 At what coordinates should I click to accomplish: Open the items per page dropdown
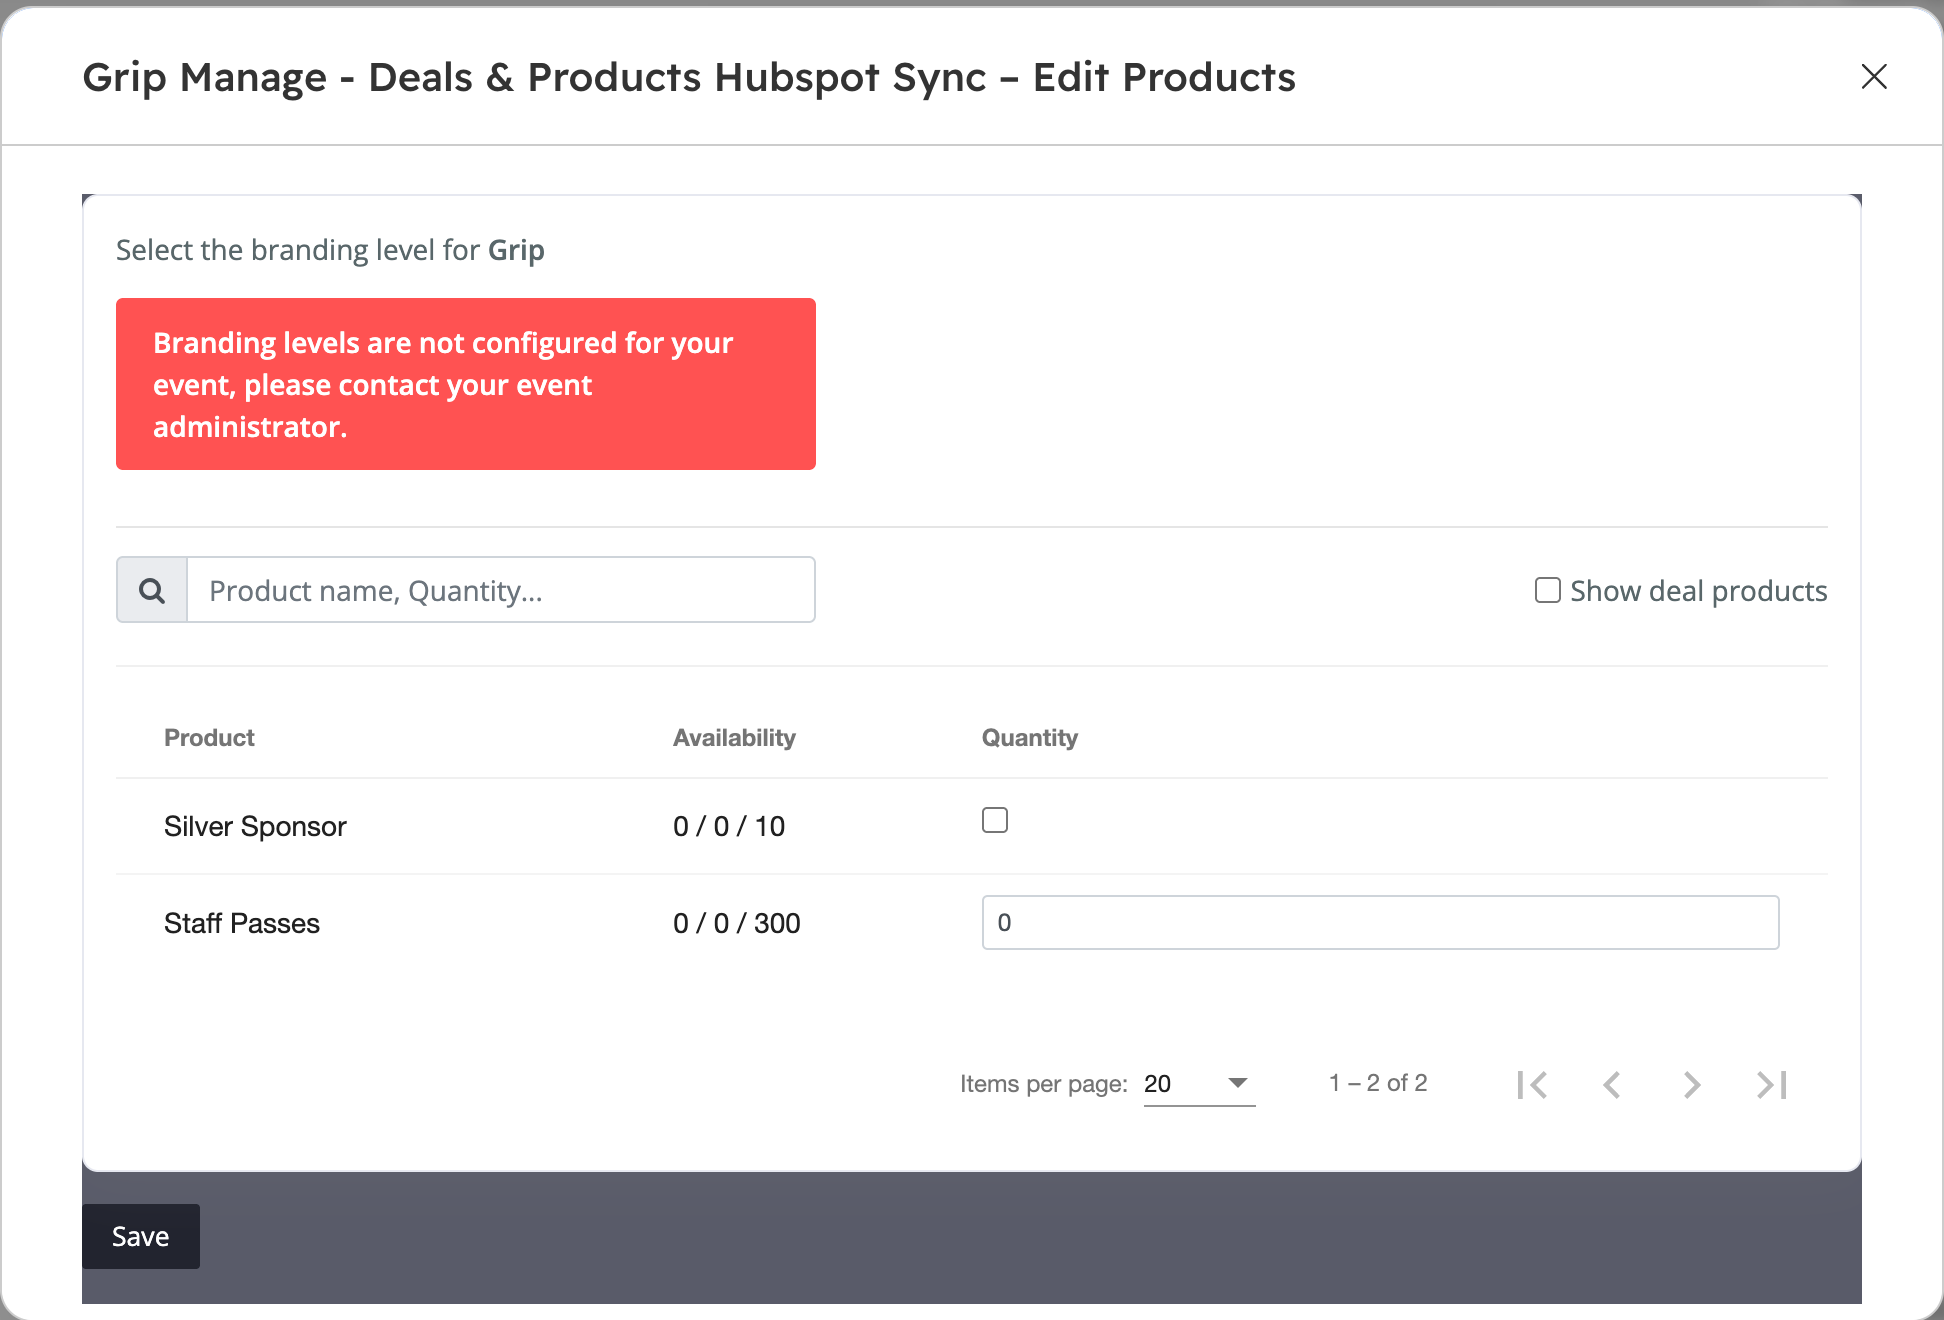point(1199,1084)
